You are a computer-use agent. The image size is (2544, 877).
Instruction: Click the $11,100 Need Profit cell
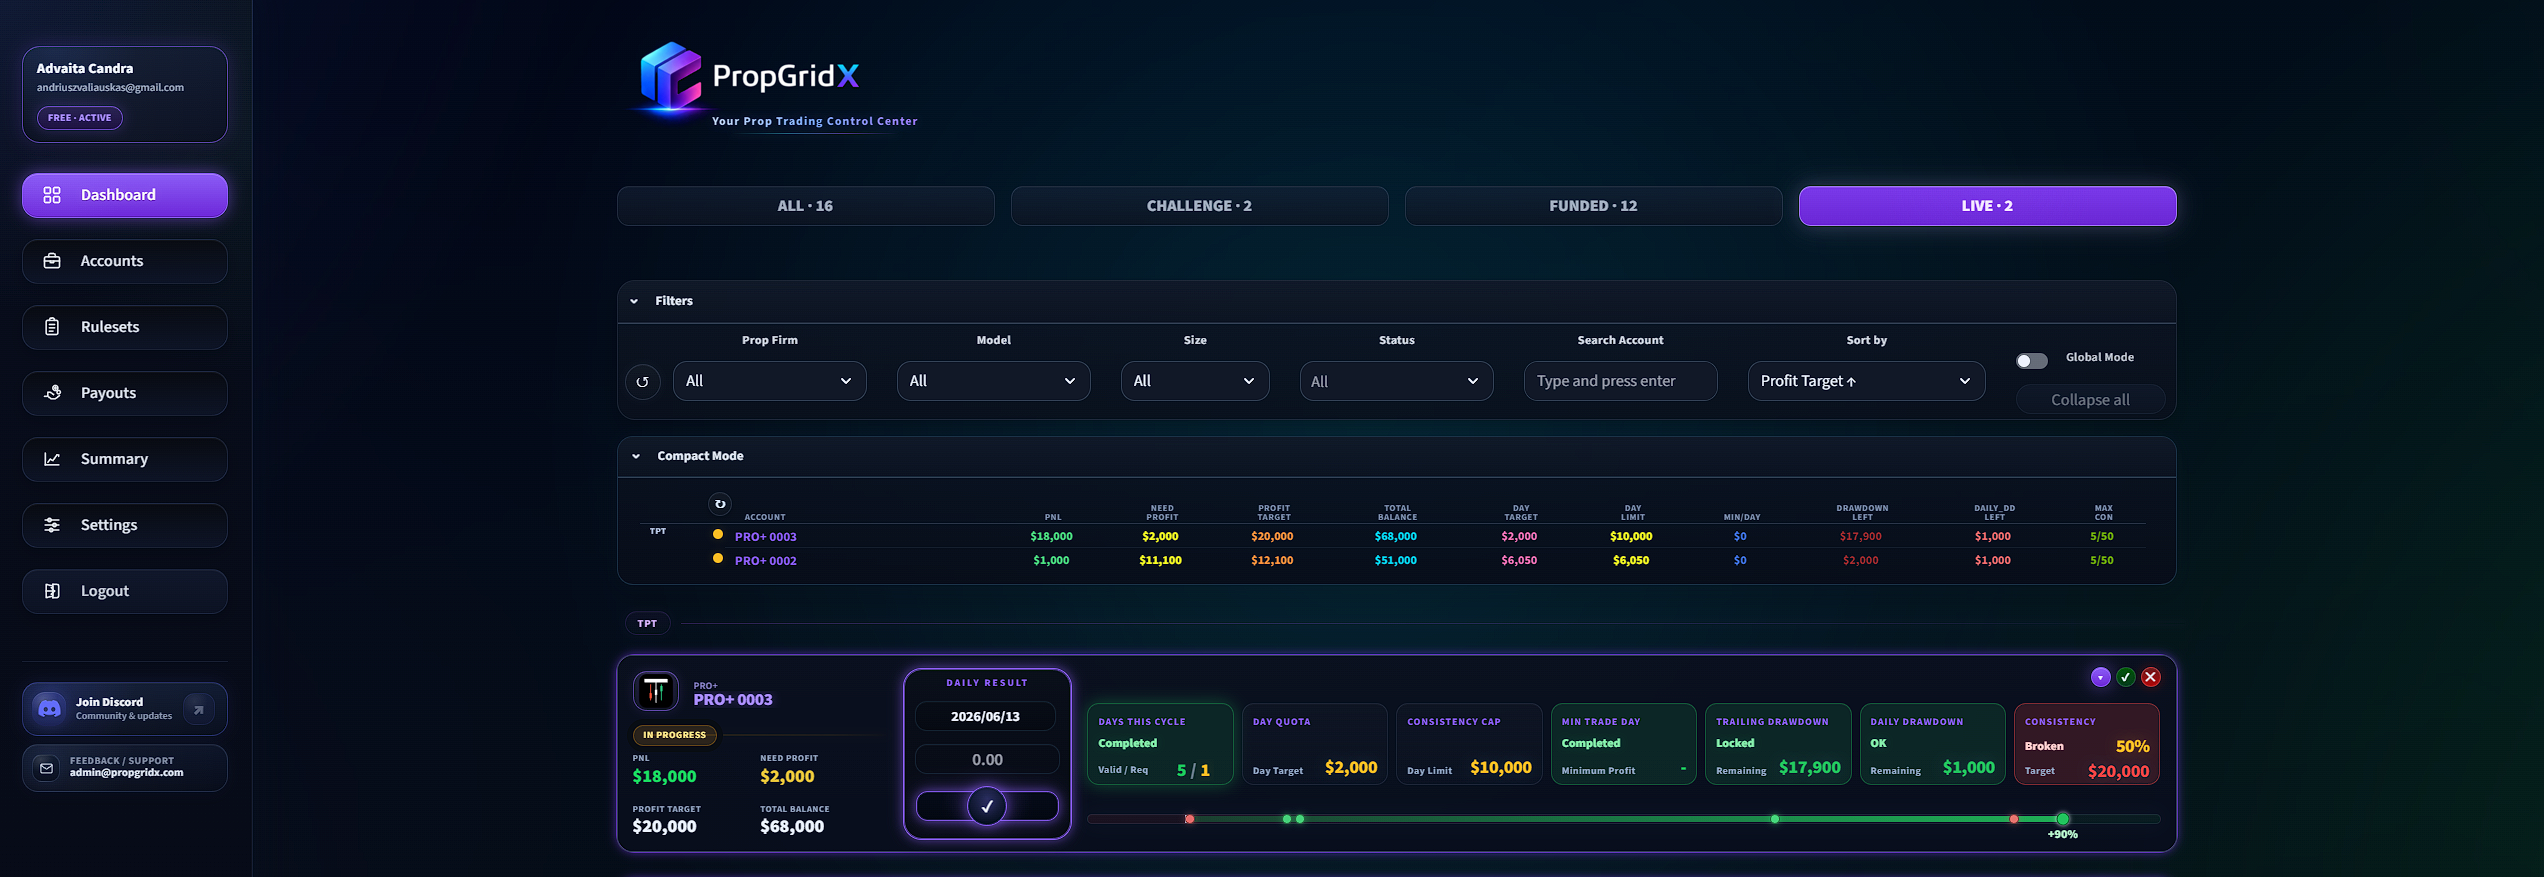1160,561
